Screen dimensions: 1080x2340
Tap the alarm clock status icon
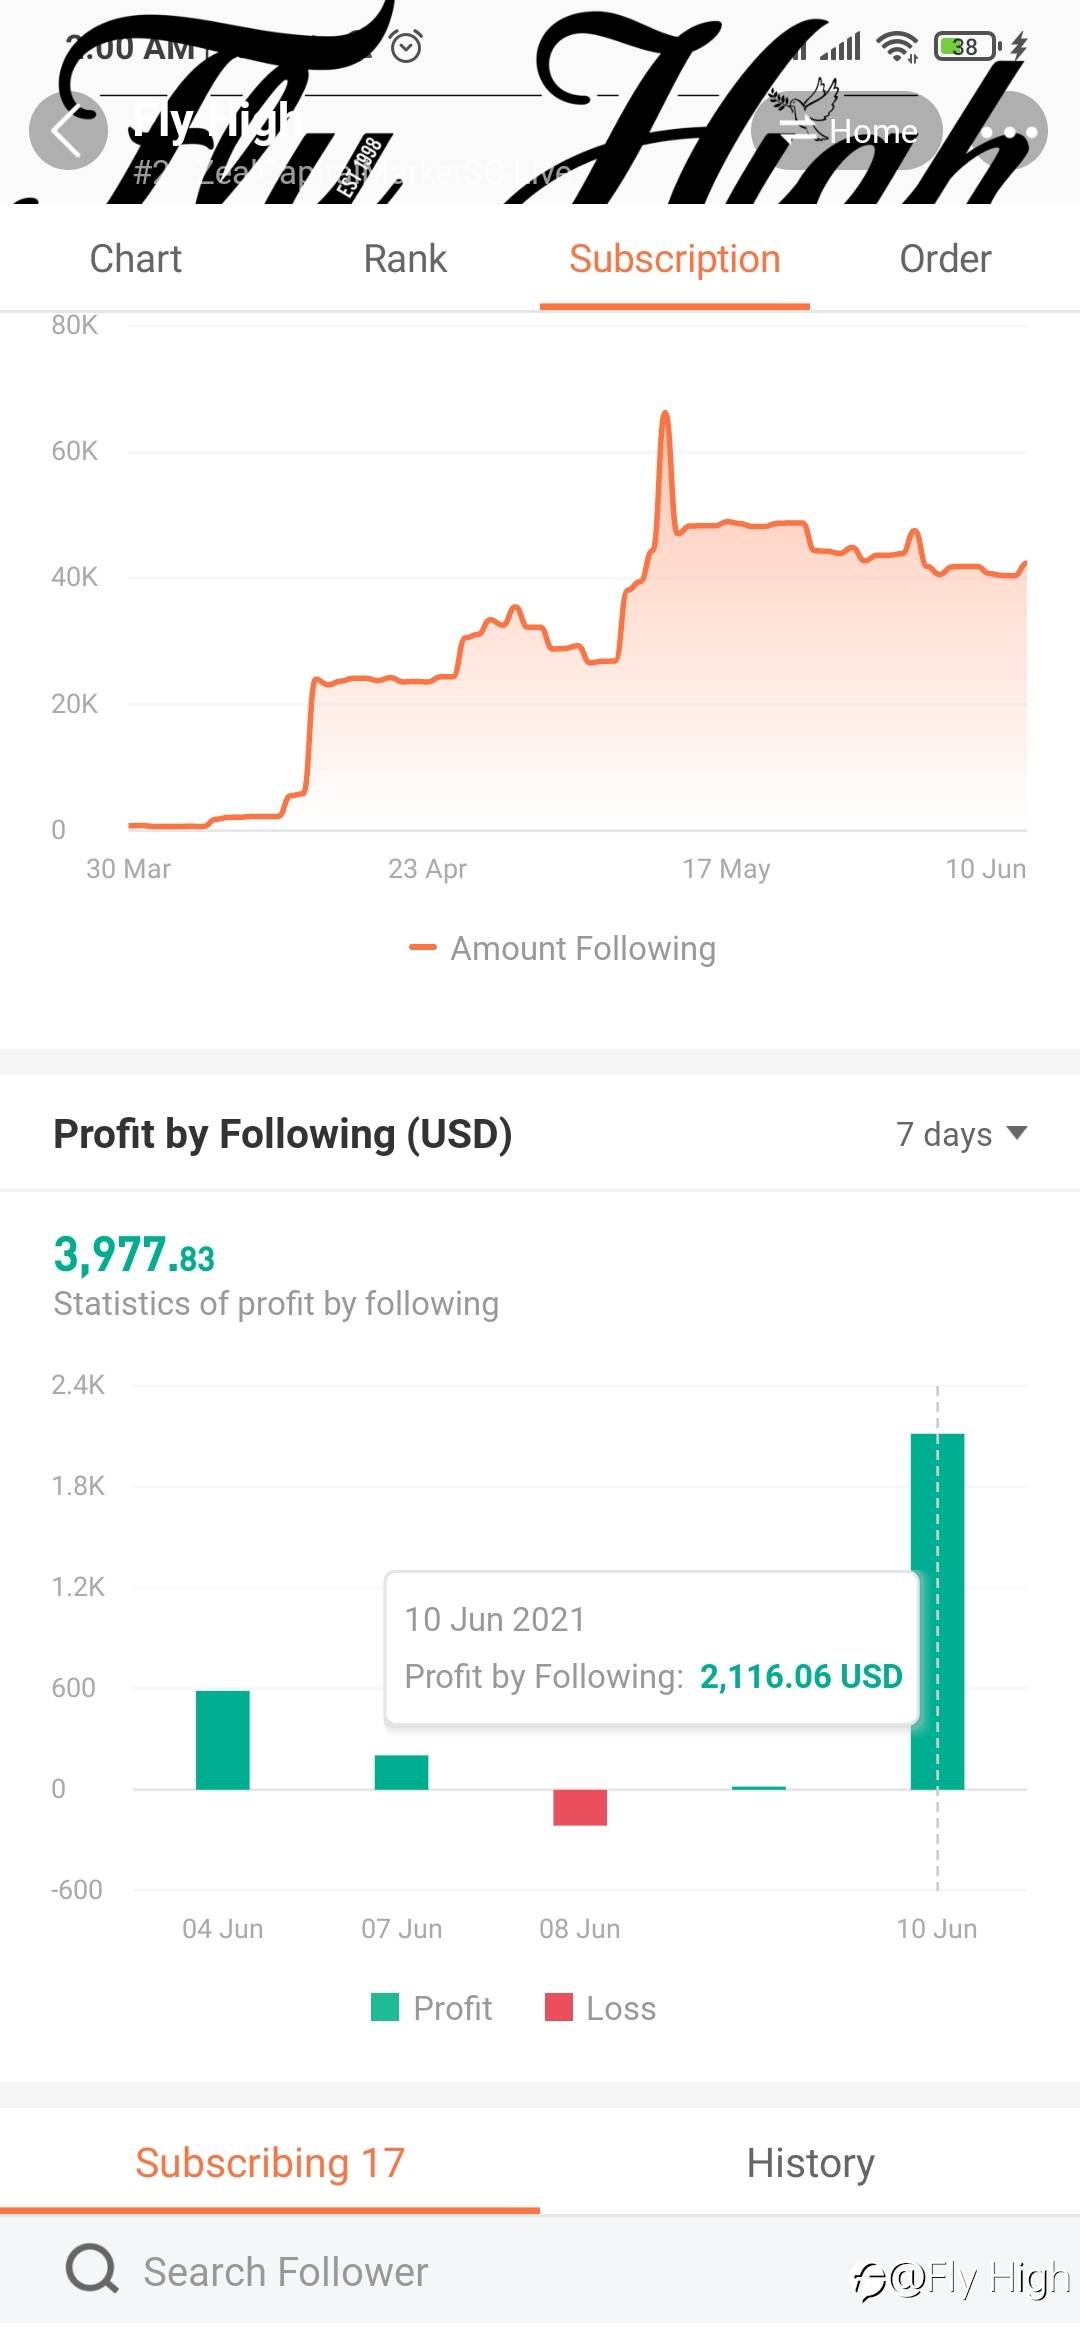click(406, 46)
